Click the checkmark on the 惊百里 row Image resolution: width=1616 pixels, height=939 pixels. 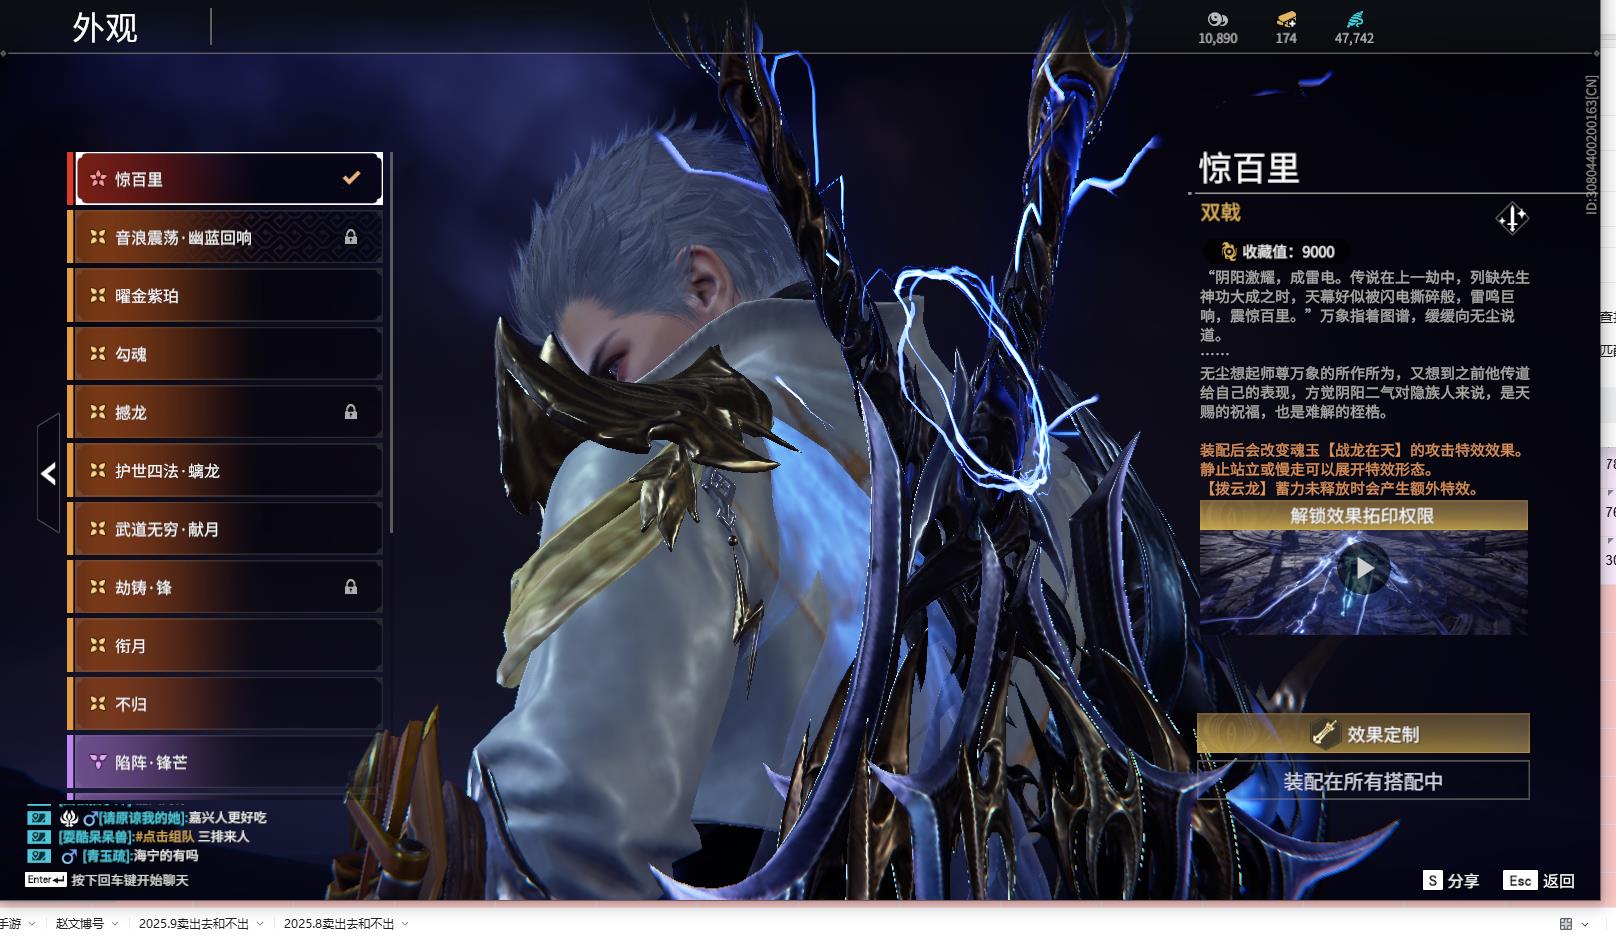[x=351, y=178]
